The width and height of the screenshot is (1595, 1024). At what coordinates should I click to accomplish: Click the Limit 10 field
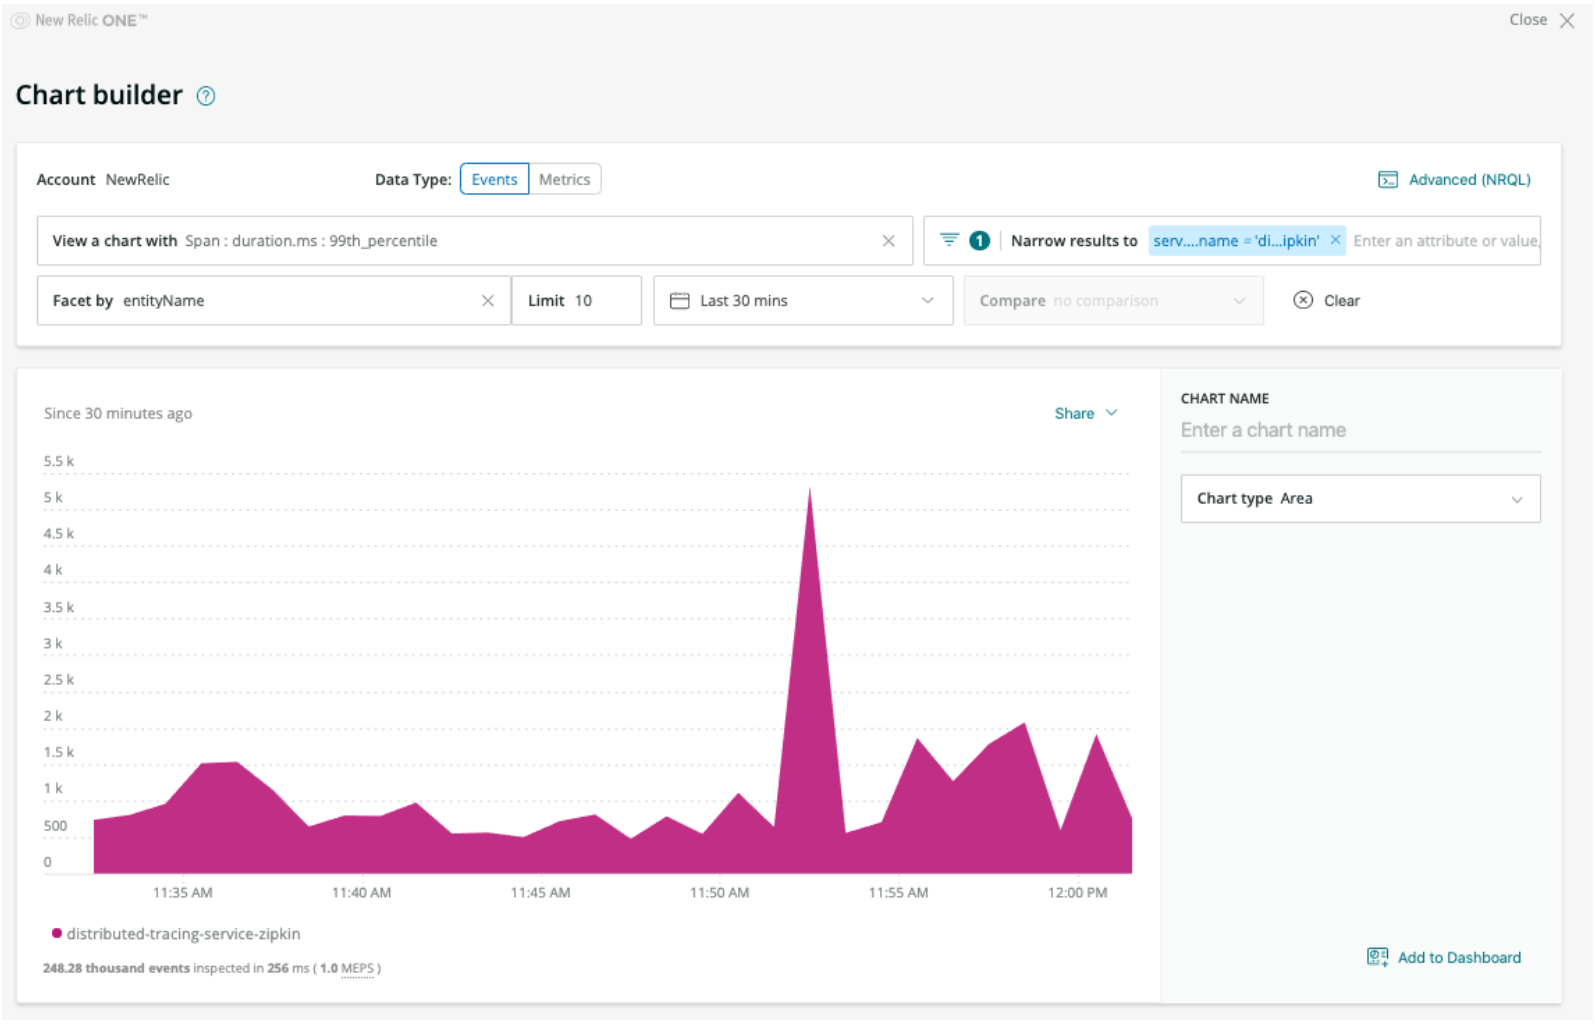576,301
